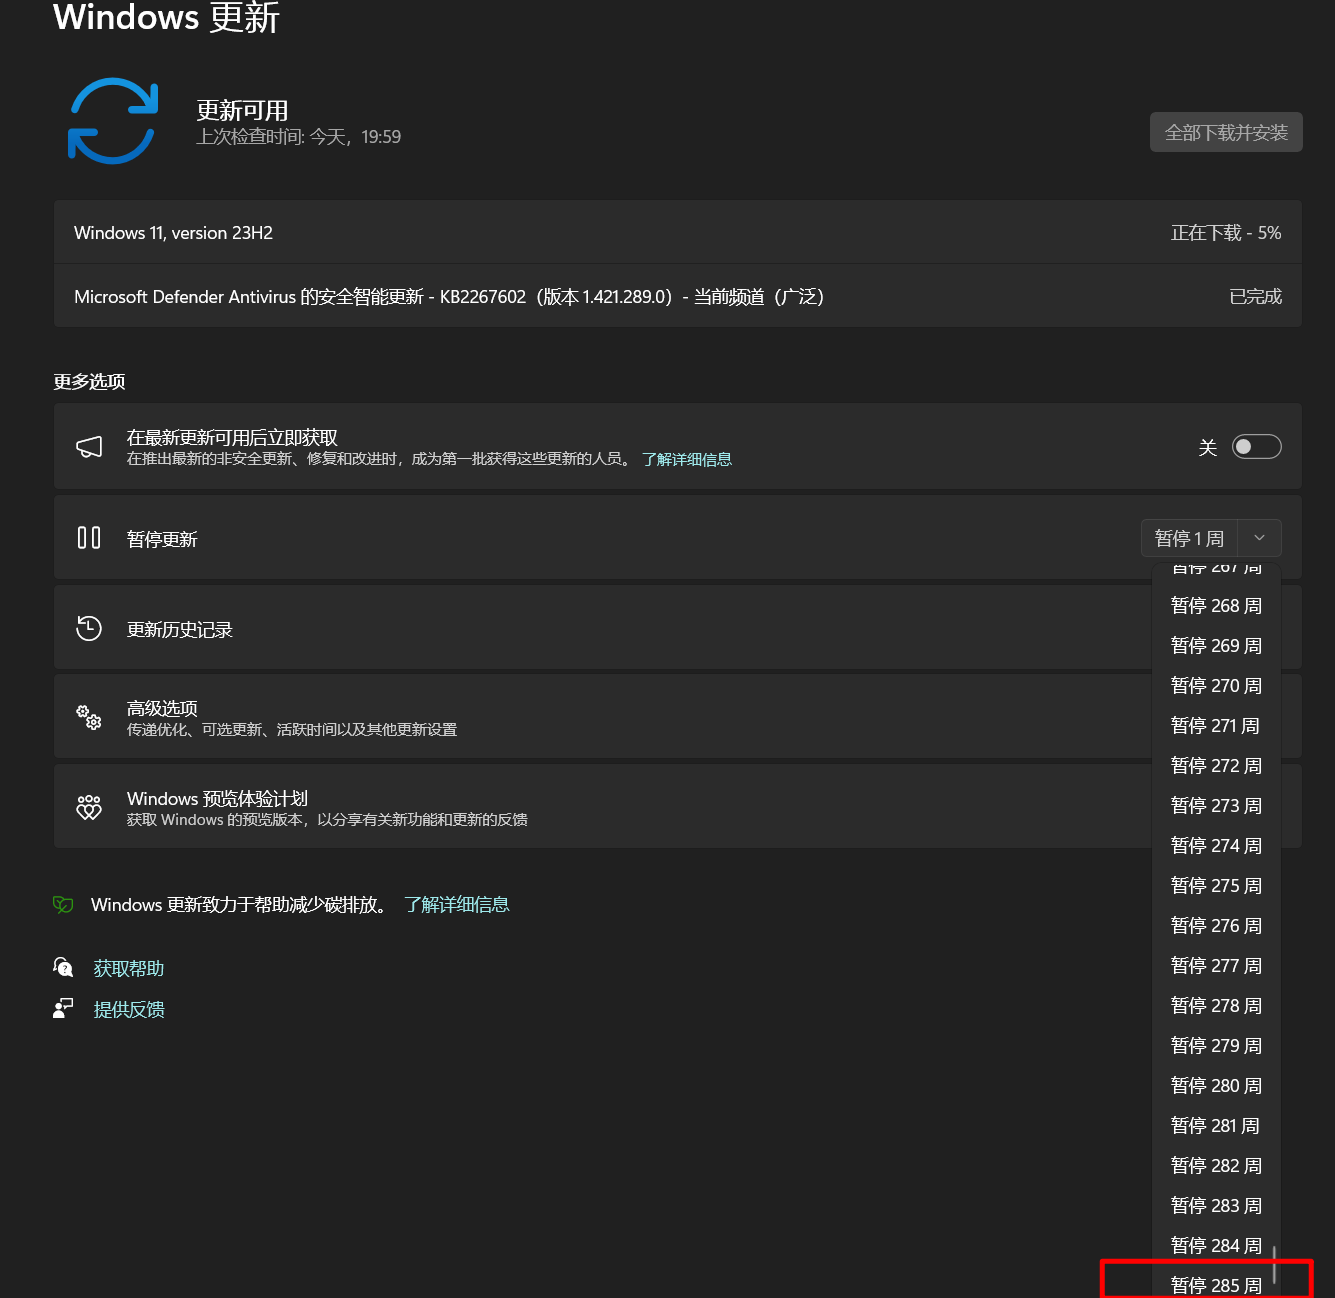Choose 暂停 278 周 option
Viewport: 1335px width, 1298px height.
[1216, 1006]
